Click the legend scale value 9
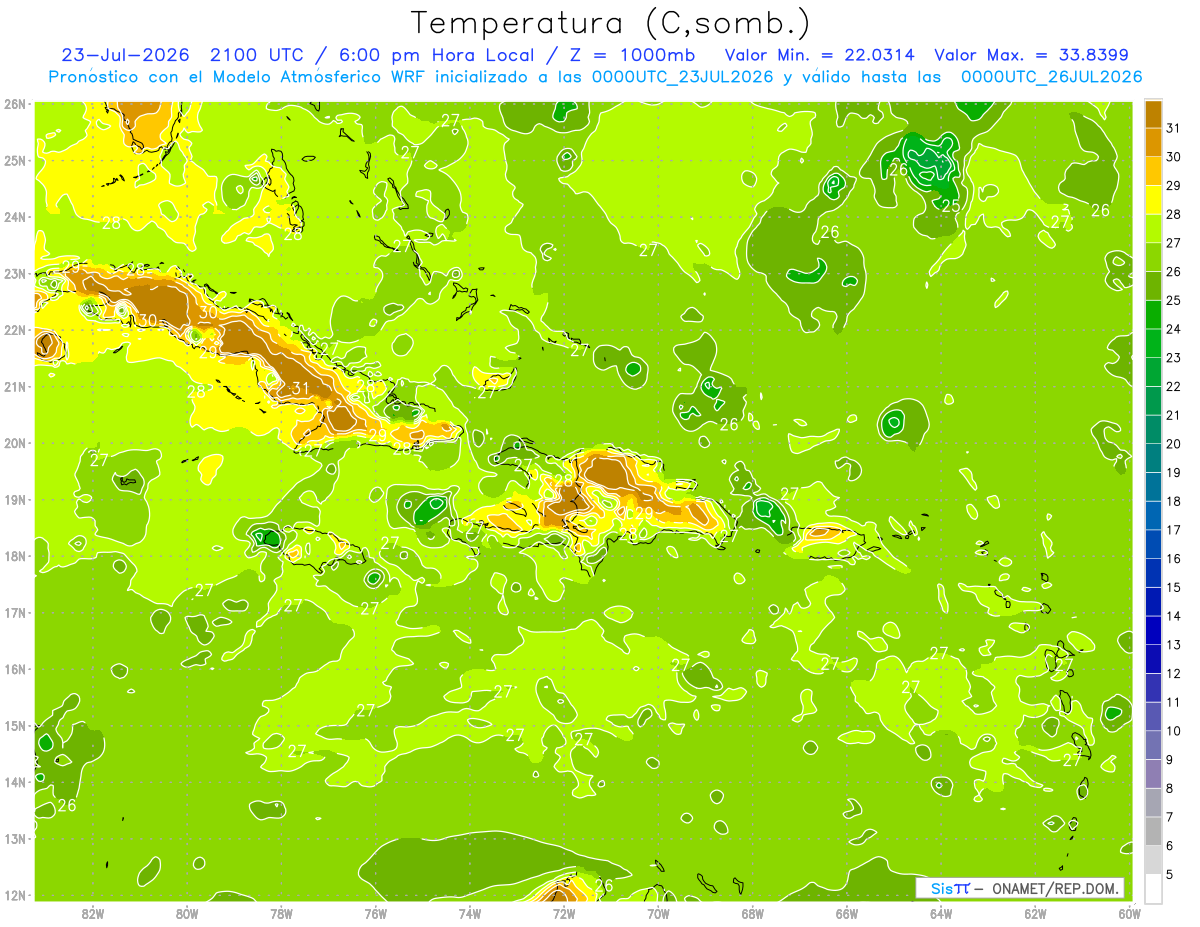1200x927 pixels. pyautogui.click(x=1171, y=760)
